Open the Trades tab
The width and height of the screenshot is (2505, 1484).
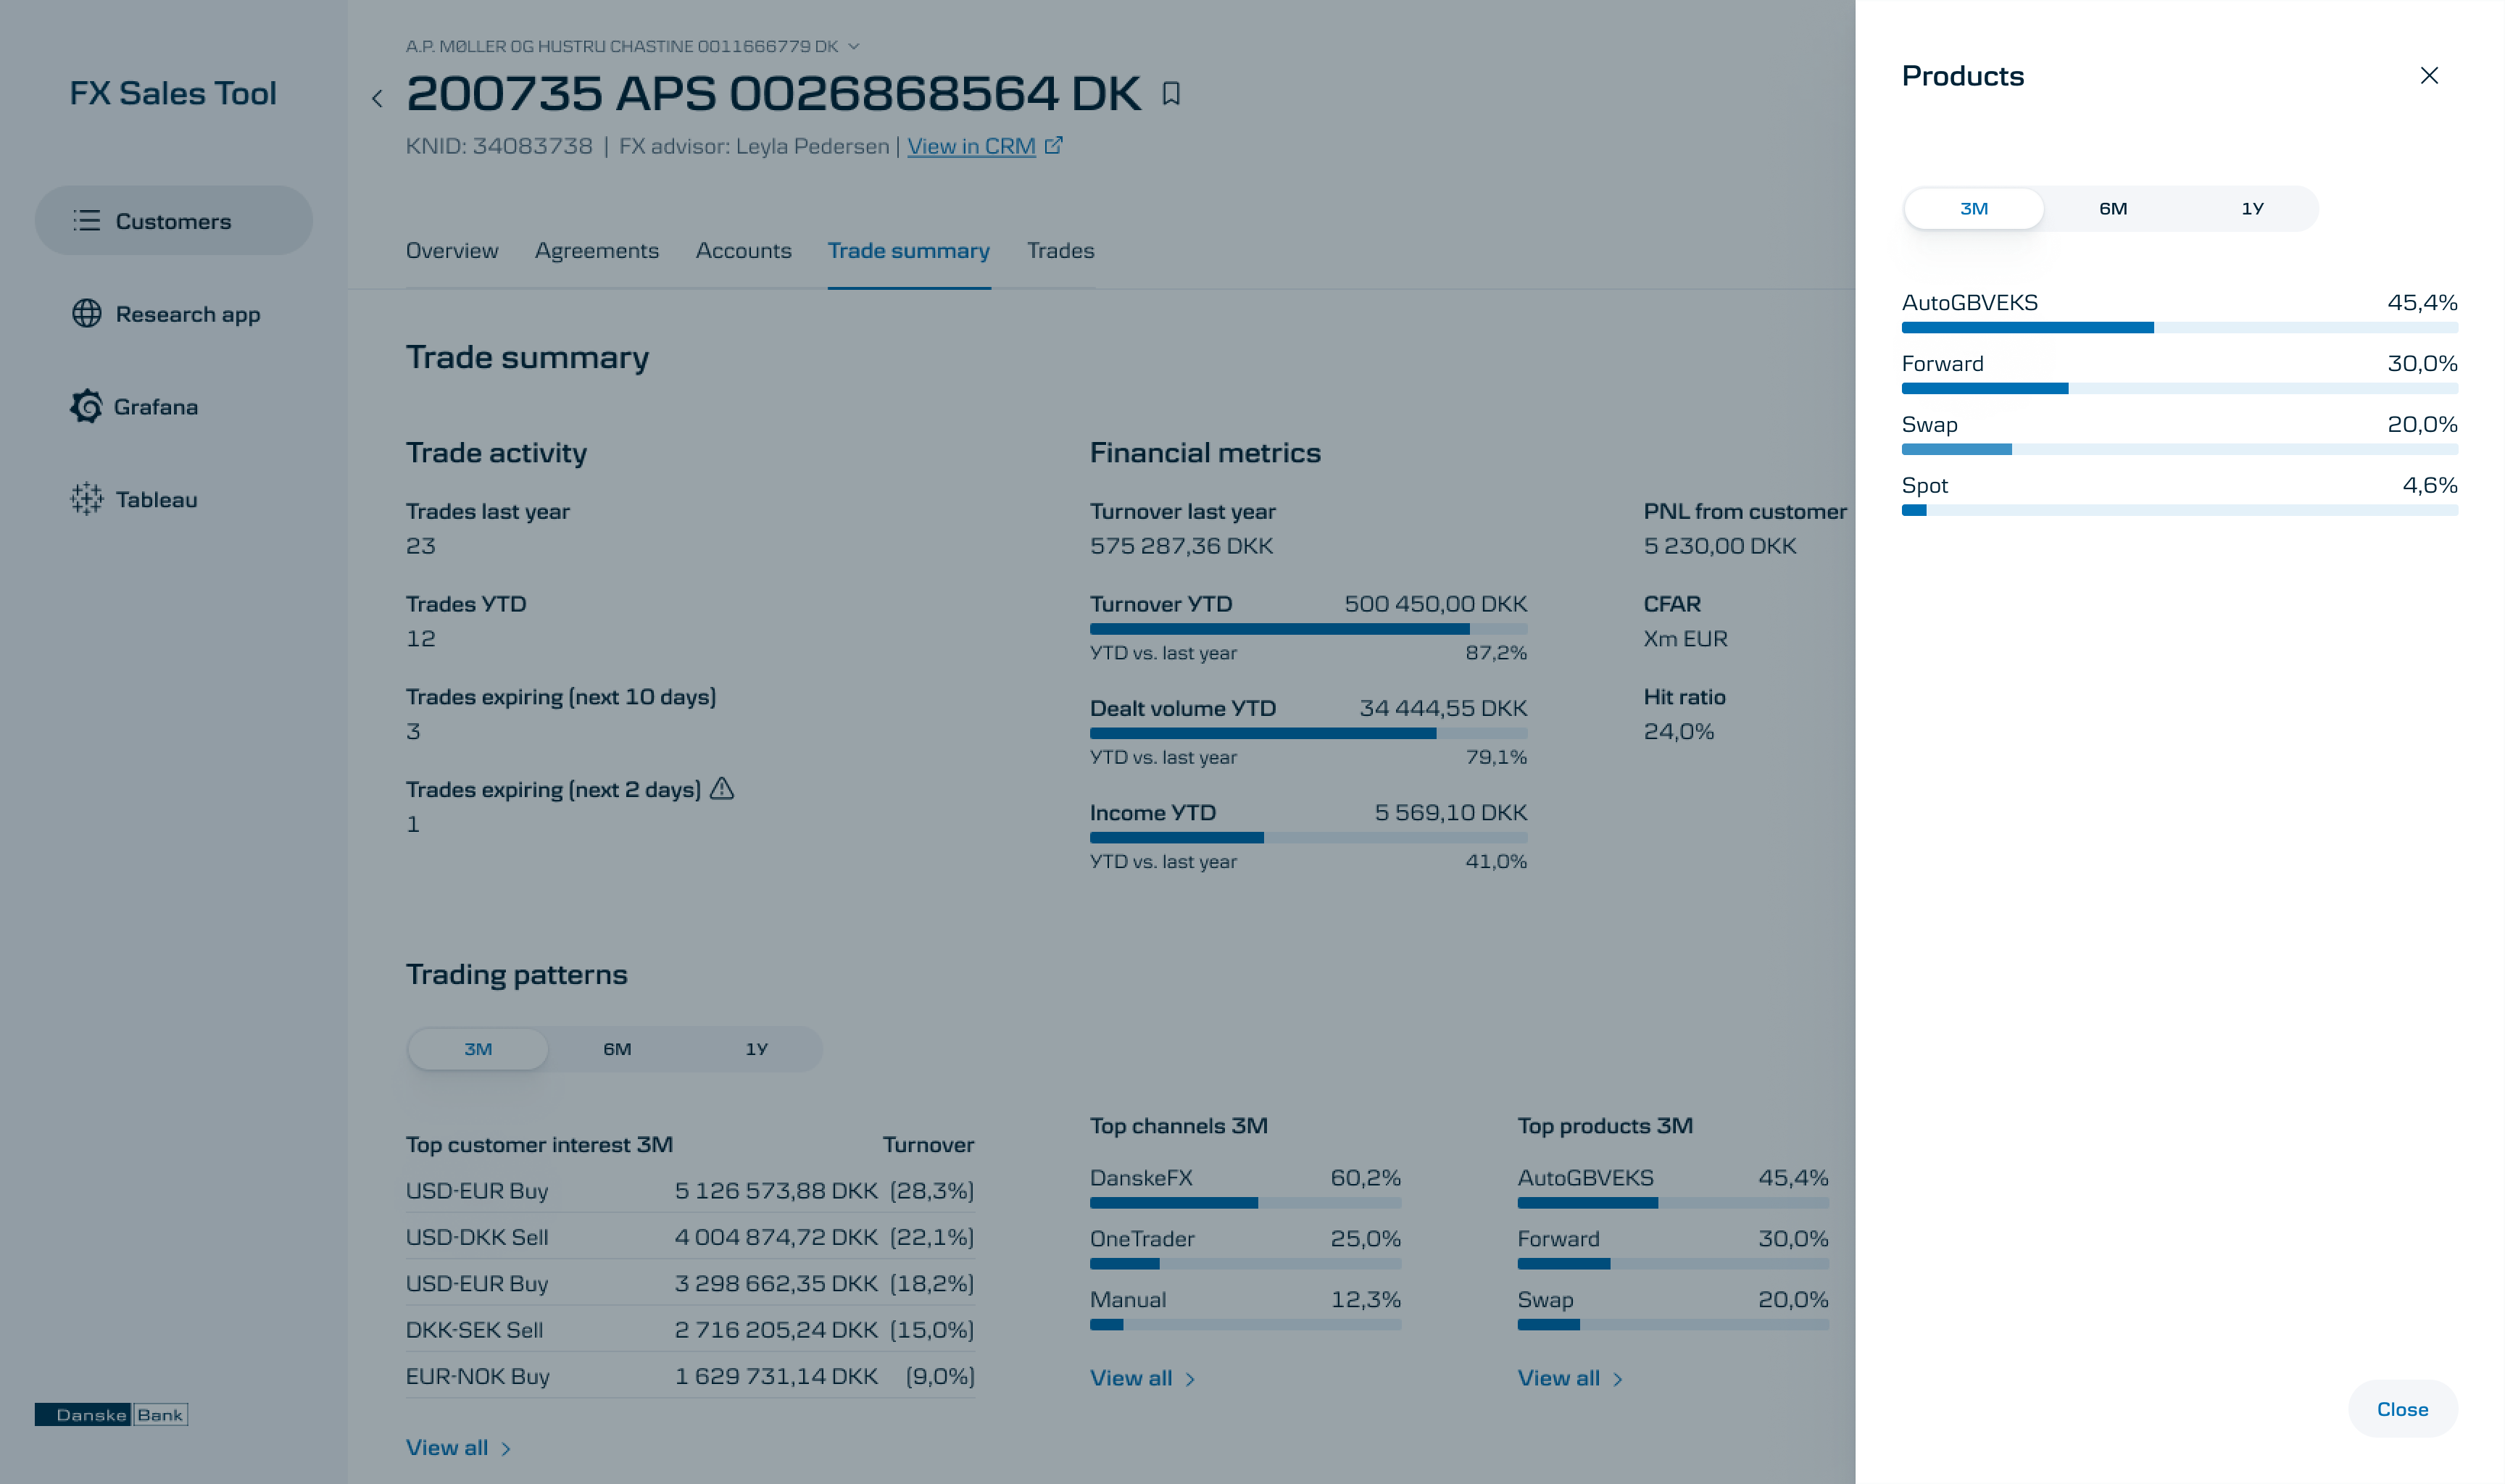click(x=1060, y=251)
